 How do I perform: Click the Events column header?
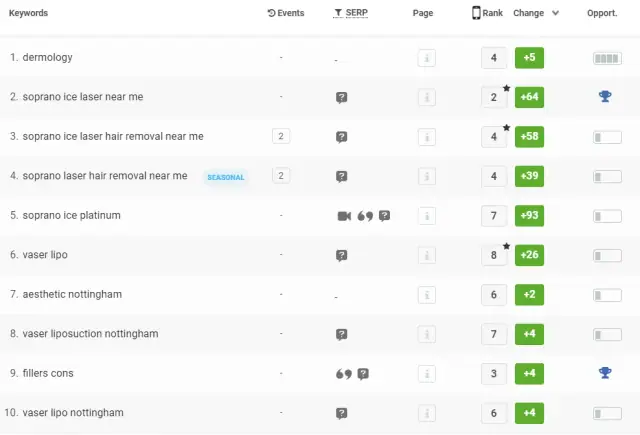point(286,13)
